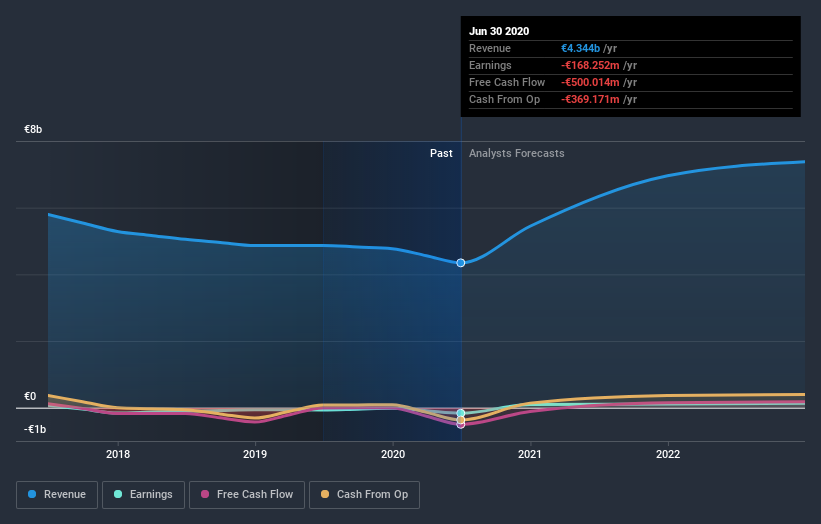Click the Past section label

click(x=441, y=153)
